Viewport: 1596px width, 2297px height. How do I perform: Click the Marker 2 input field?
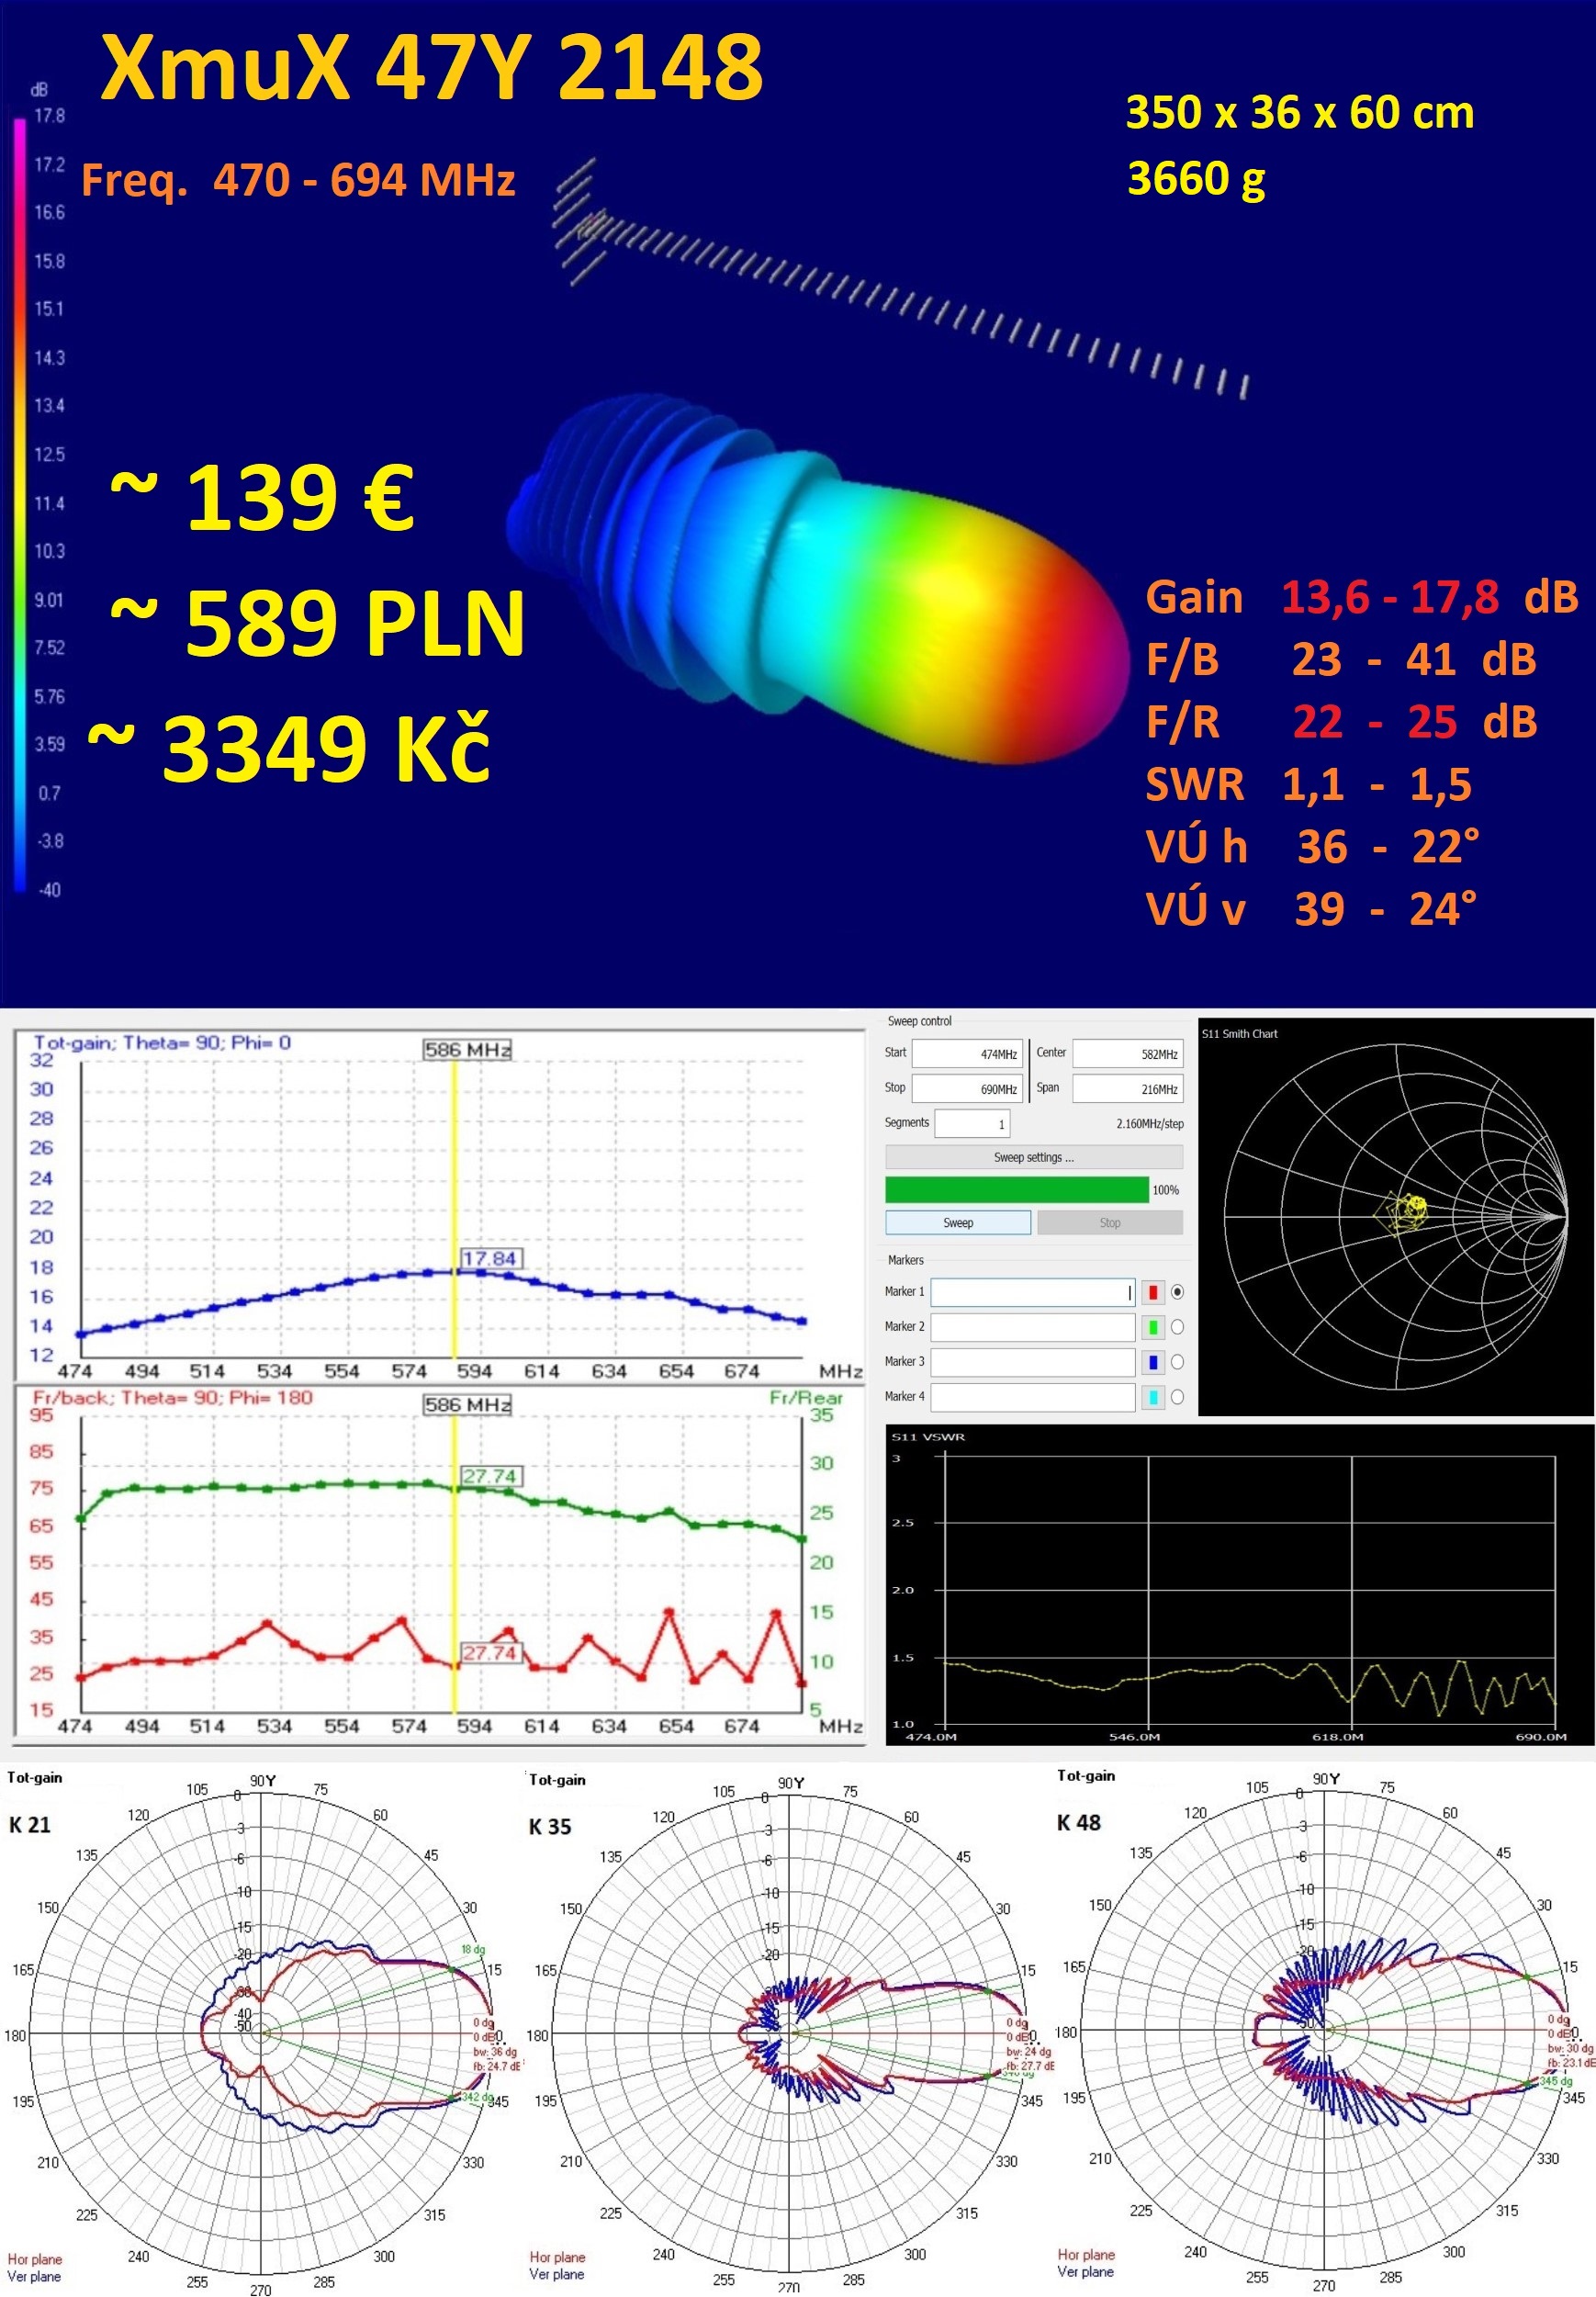1033,1327
